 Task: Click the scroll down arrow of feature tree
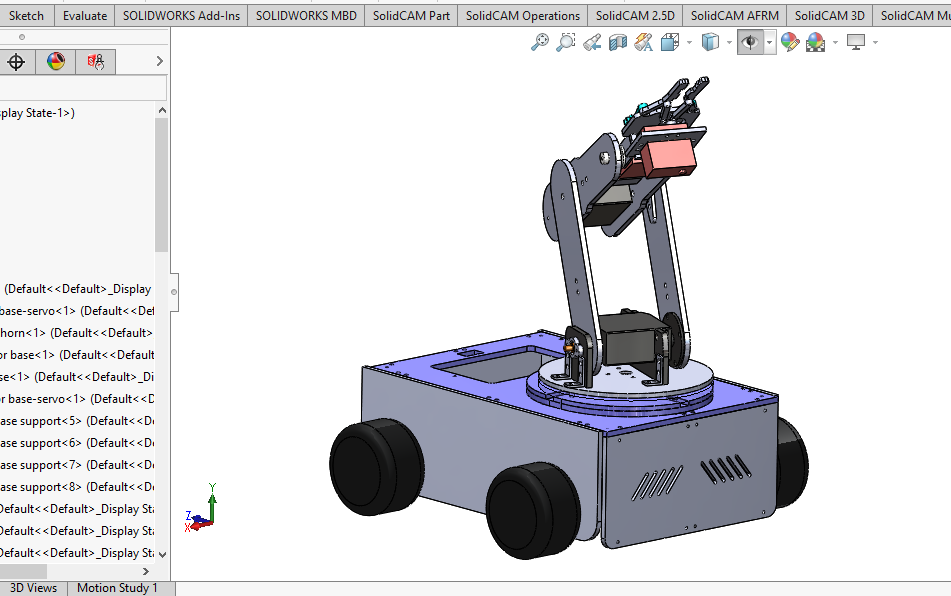pyautogui.click(x=162, y=554)
